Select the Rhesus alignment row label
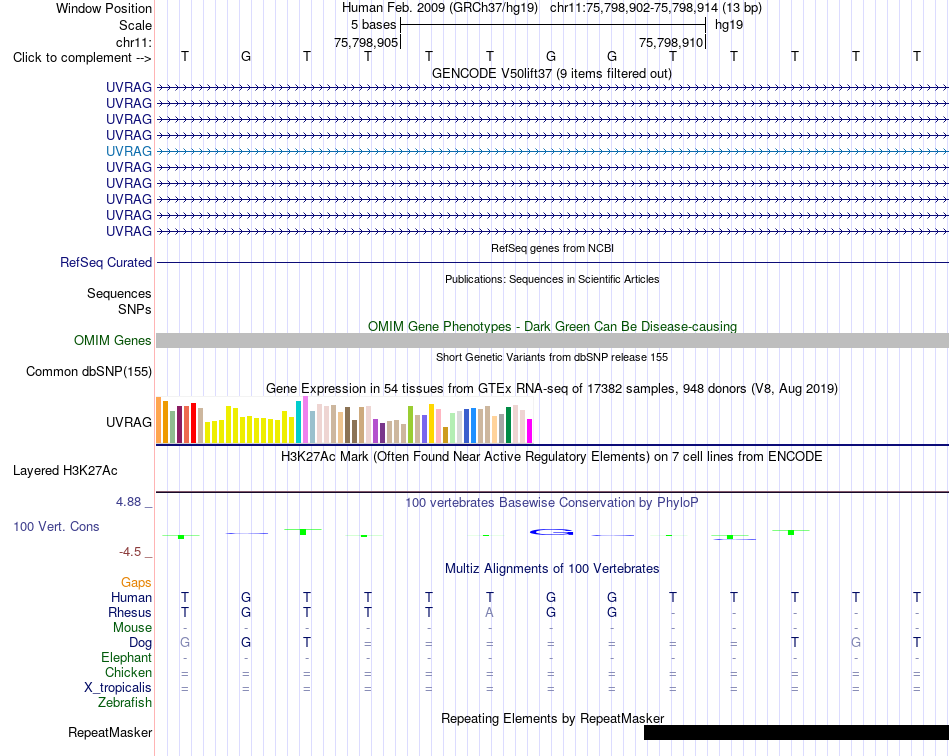 pos(130,612)
